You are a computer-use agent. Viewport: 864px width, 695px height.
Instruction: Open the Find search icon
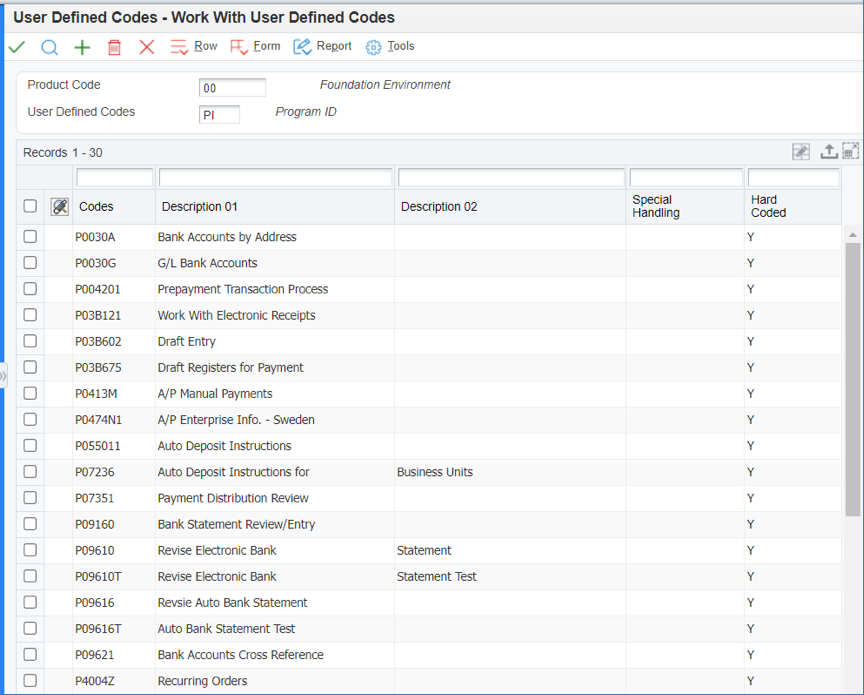click(49, 47)
